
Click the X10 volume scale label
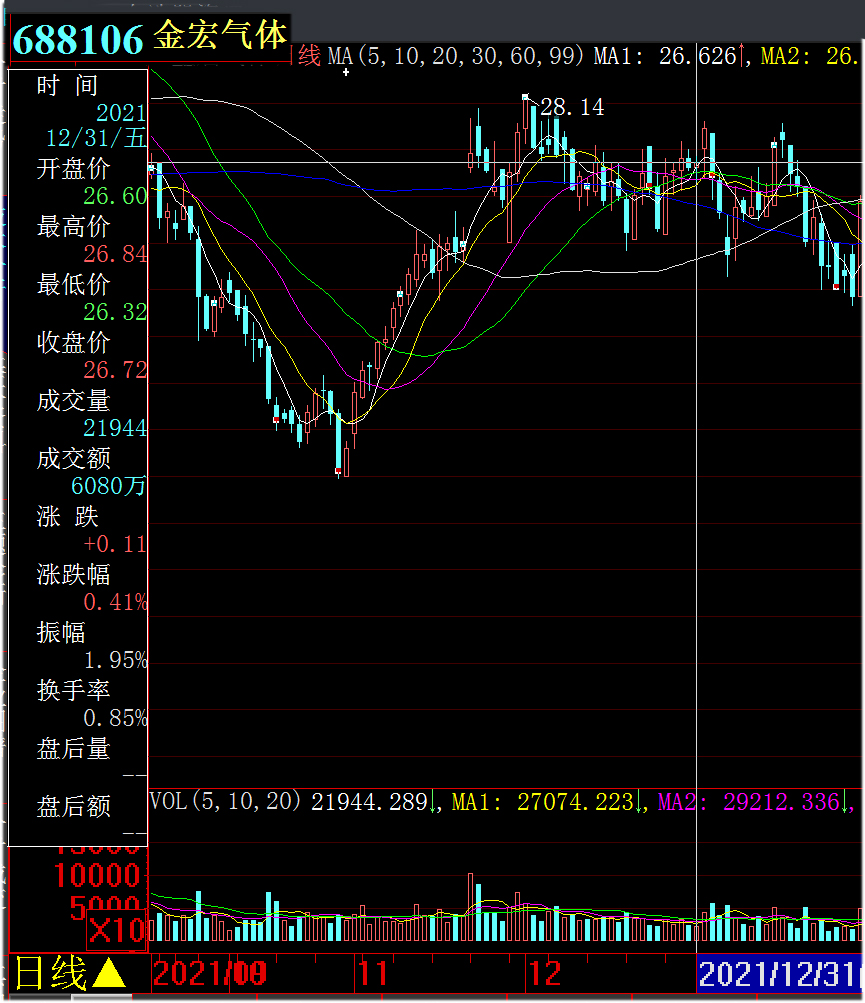pyautogui.click(x=118, y=930)
